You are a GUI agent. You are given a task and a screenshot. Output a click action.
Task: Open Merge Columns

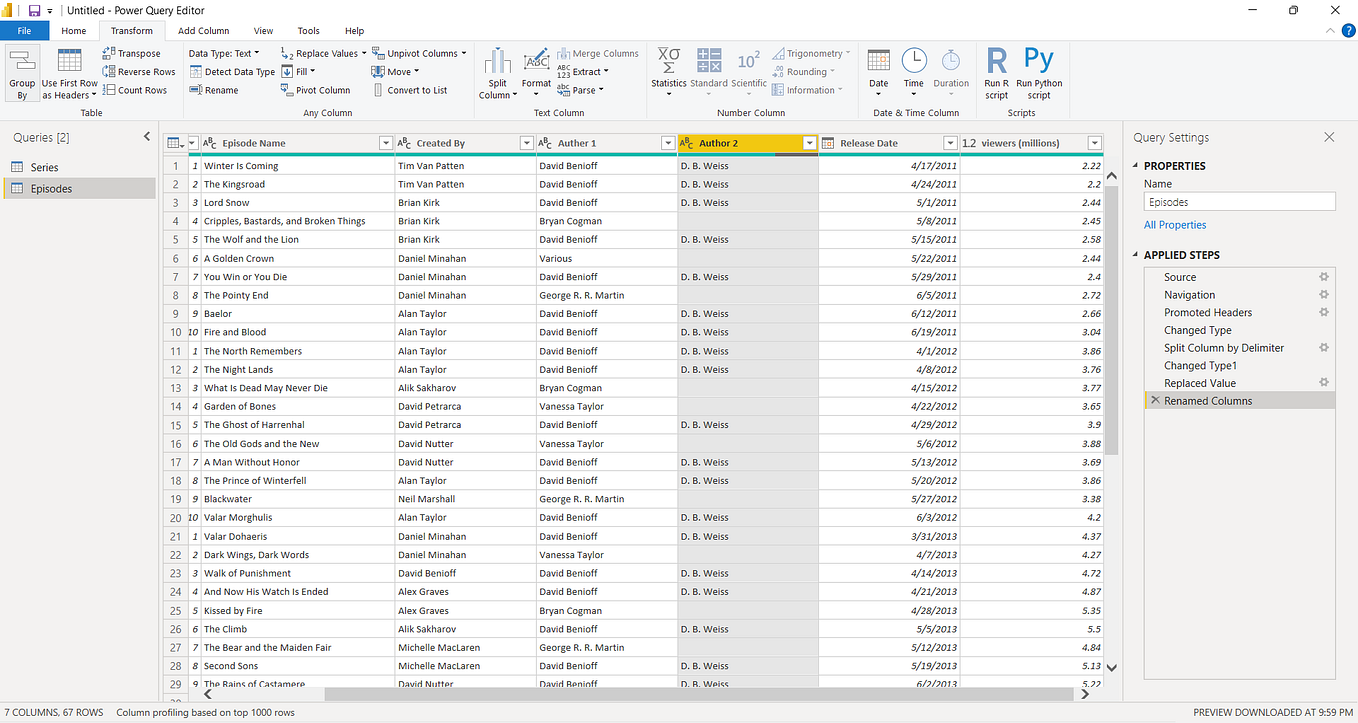coord(598,53)
